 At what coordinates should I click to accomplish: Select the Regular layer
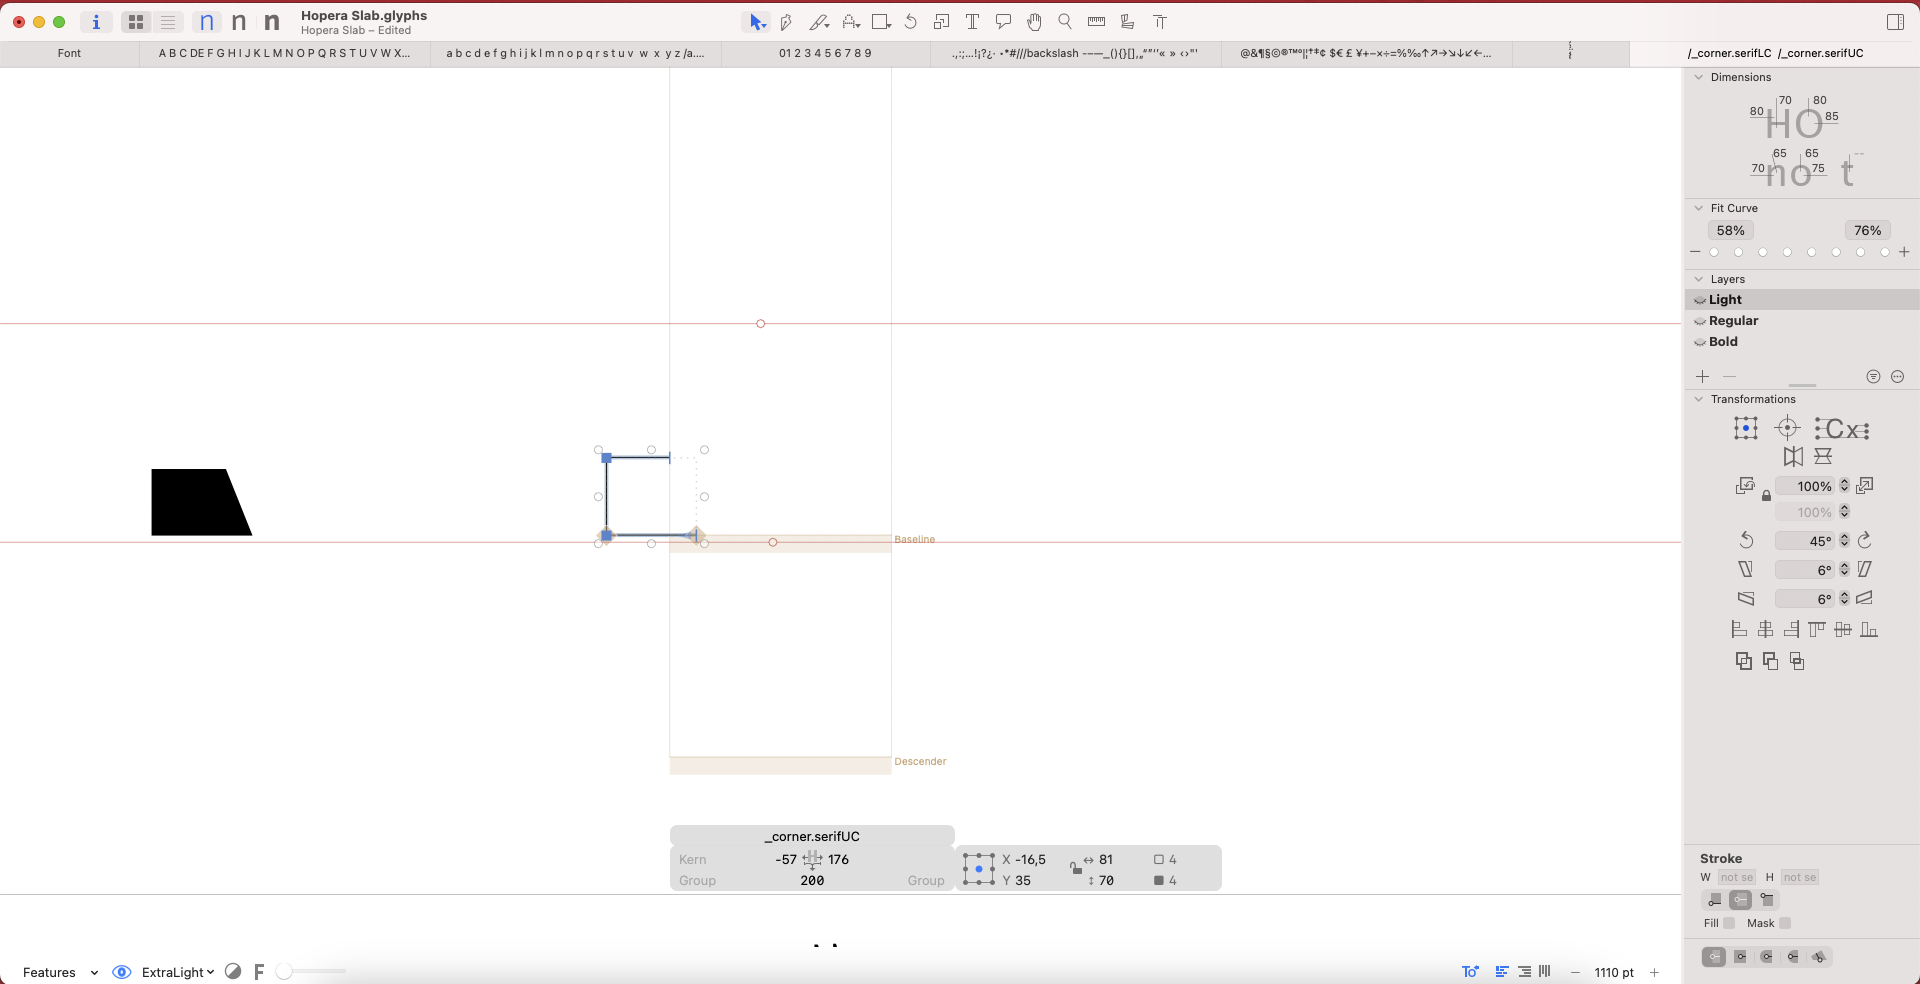(1733, 321)
